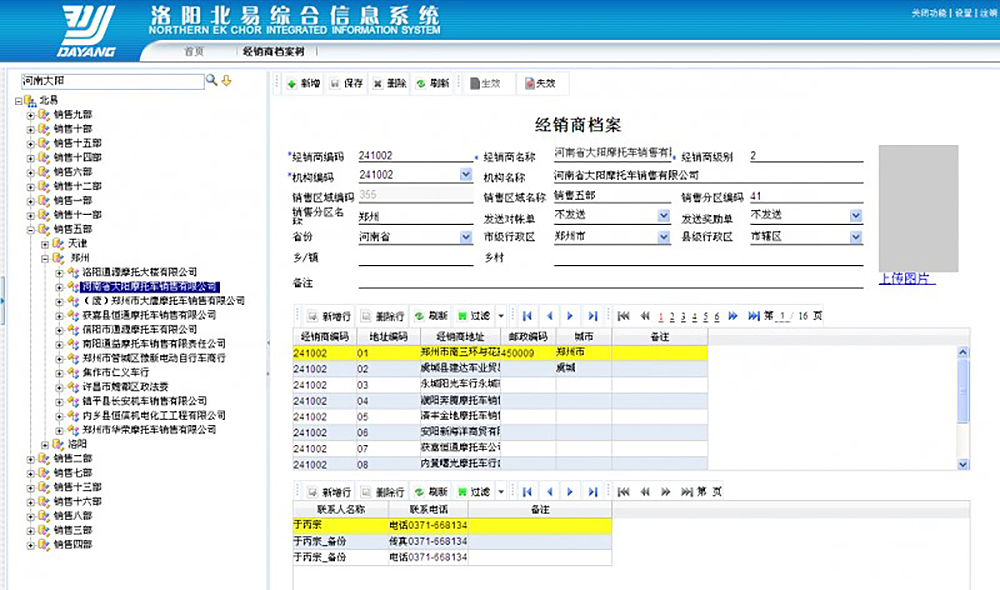Open the 发送奖励单 dropdown

pos(856,216)
